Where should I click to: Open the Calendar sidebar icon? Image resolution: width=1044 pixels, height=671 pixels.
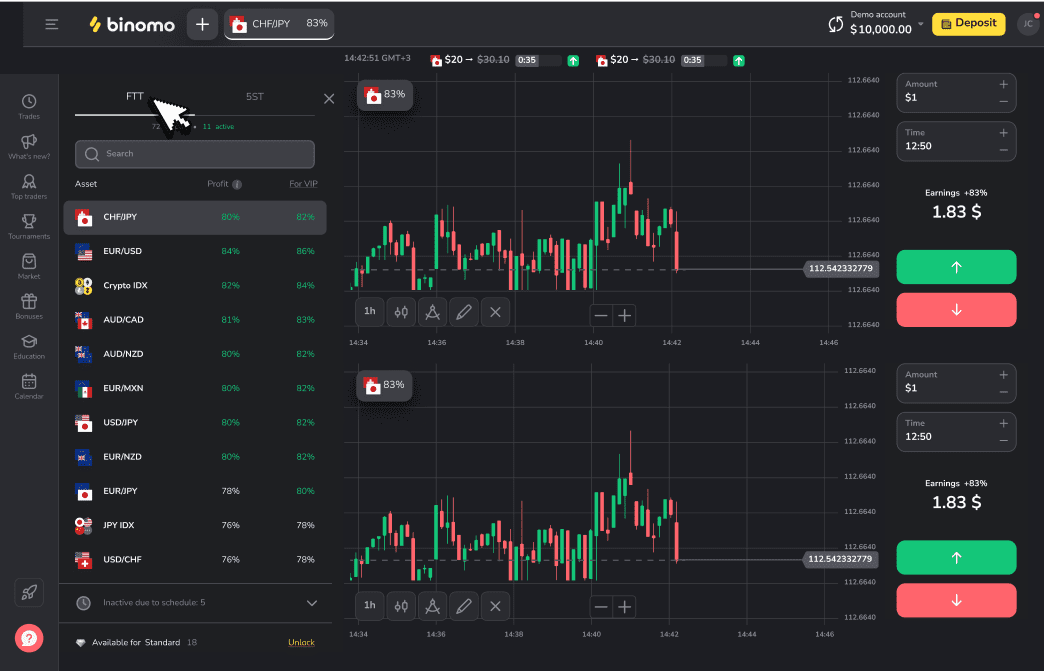[x=29, y=382]
